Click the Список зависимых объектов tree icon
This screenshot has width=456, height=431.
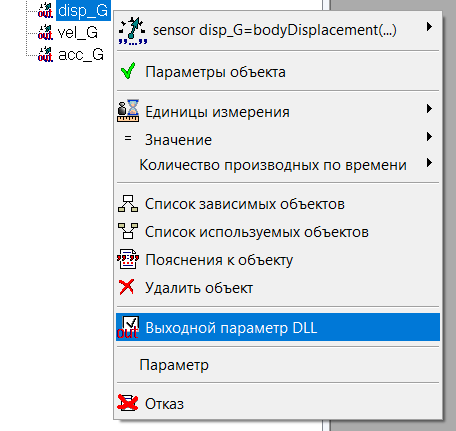tap(128, 204)
